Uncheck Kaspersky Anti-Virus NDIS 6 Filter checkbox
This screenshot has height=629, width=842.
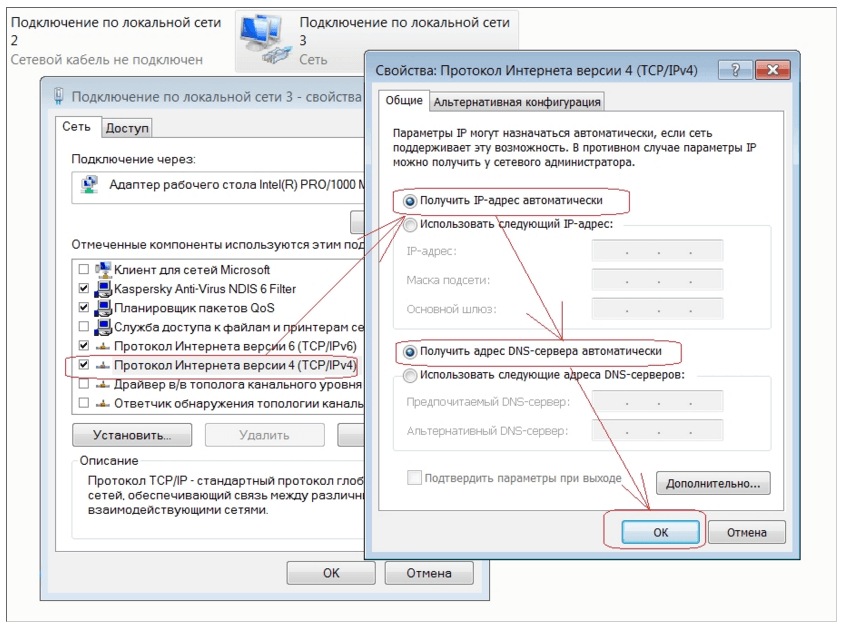coord(84,289)
